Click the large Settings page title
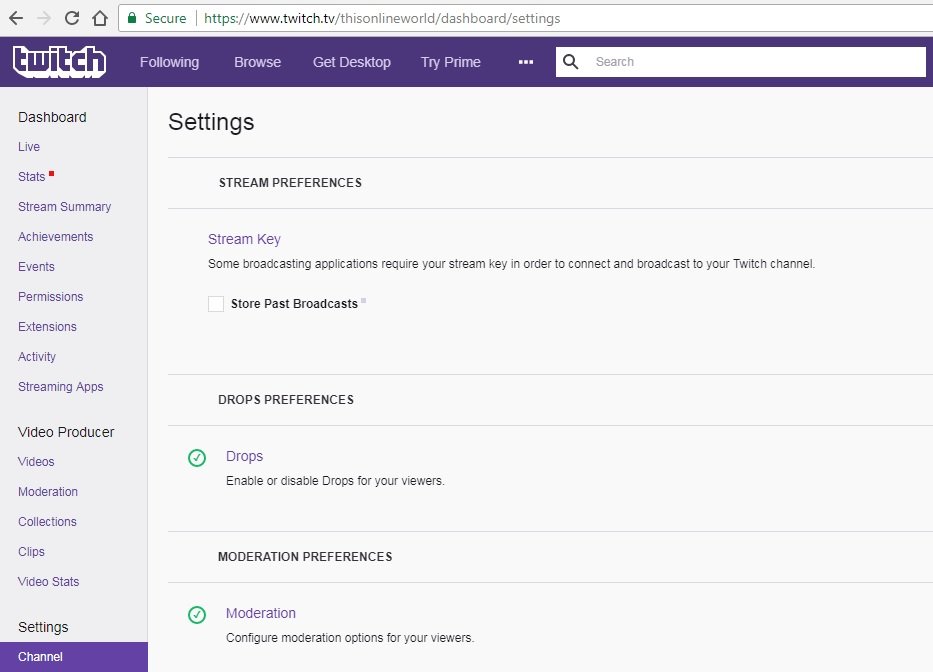The width and height of the screenshot is (933, 672). pos(211,122)
